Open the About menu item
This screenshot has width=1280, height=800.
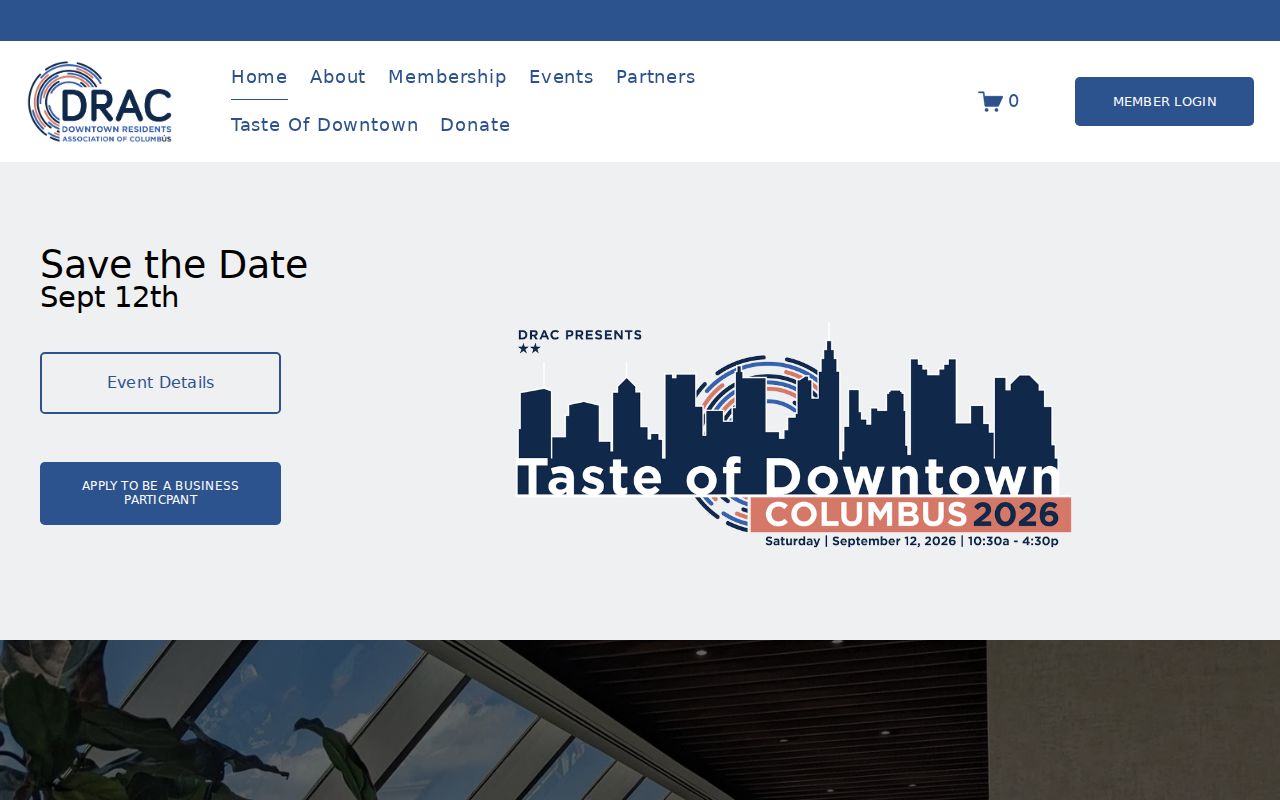click(x=338, y=77)
